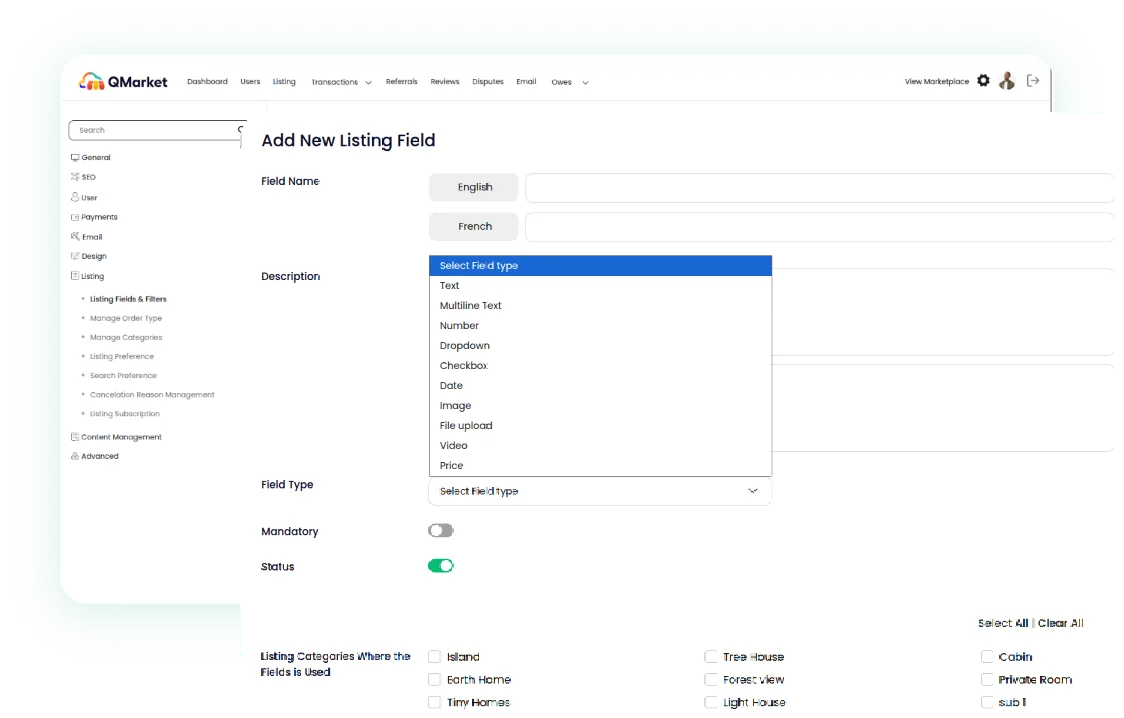Go to the Dashboard tab

207,81
